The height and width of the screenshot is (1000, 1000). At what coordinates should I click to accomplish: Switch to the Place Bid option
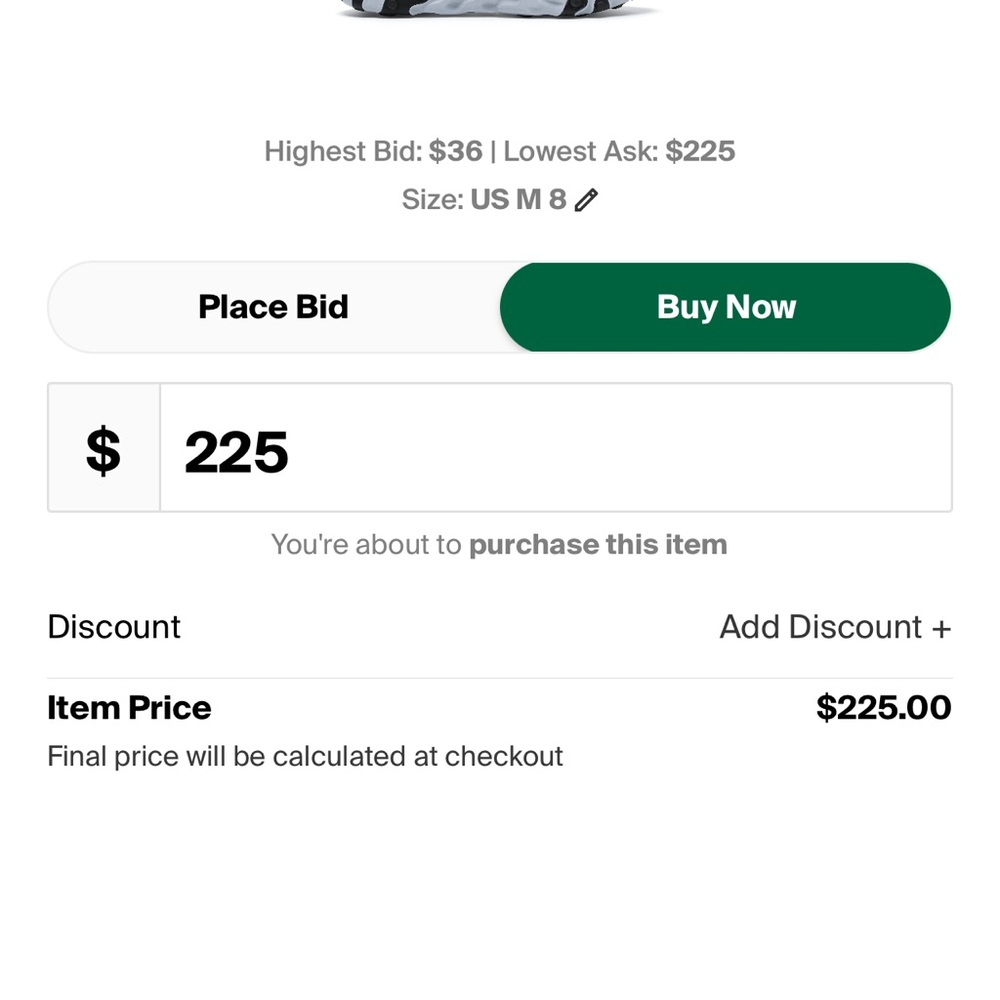(273, 307)
